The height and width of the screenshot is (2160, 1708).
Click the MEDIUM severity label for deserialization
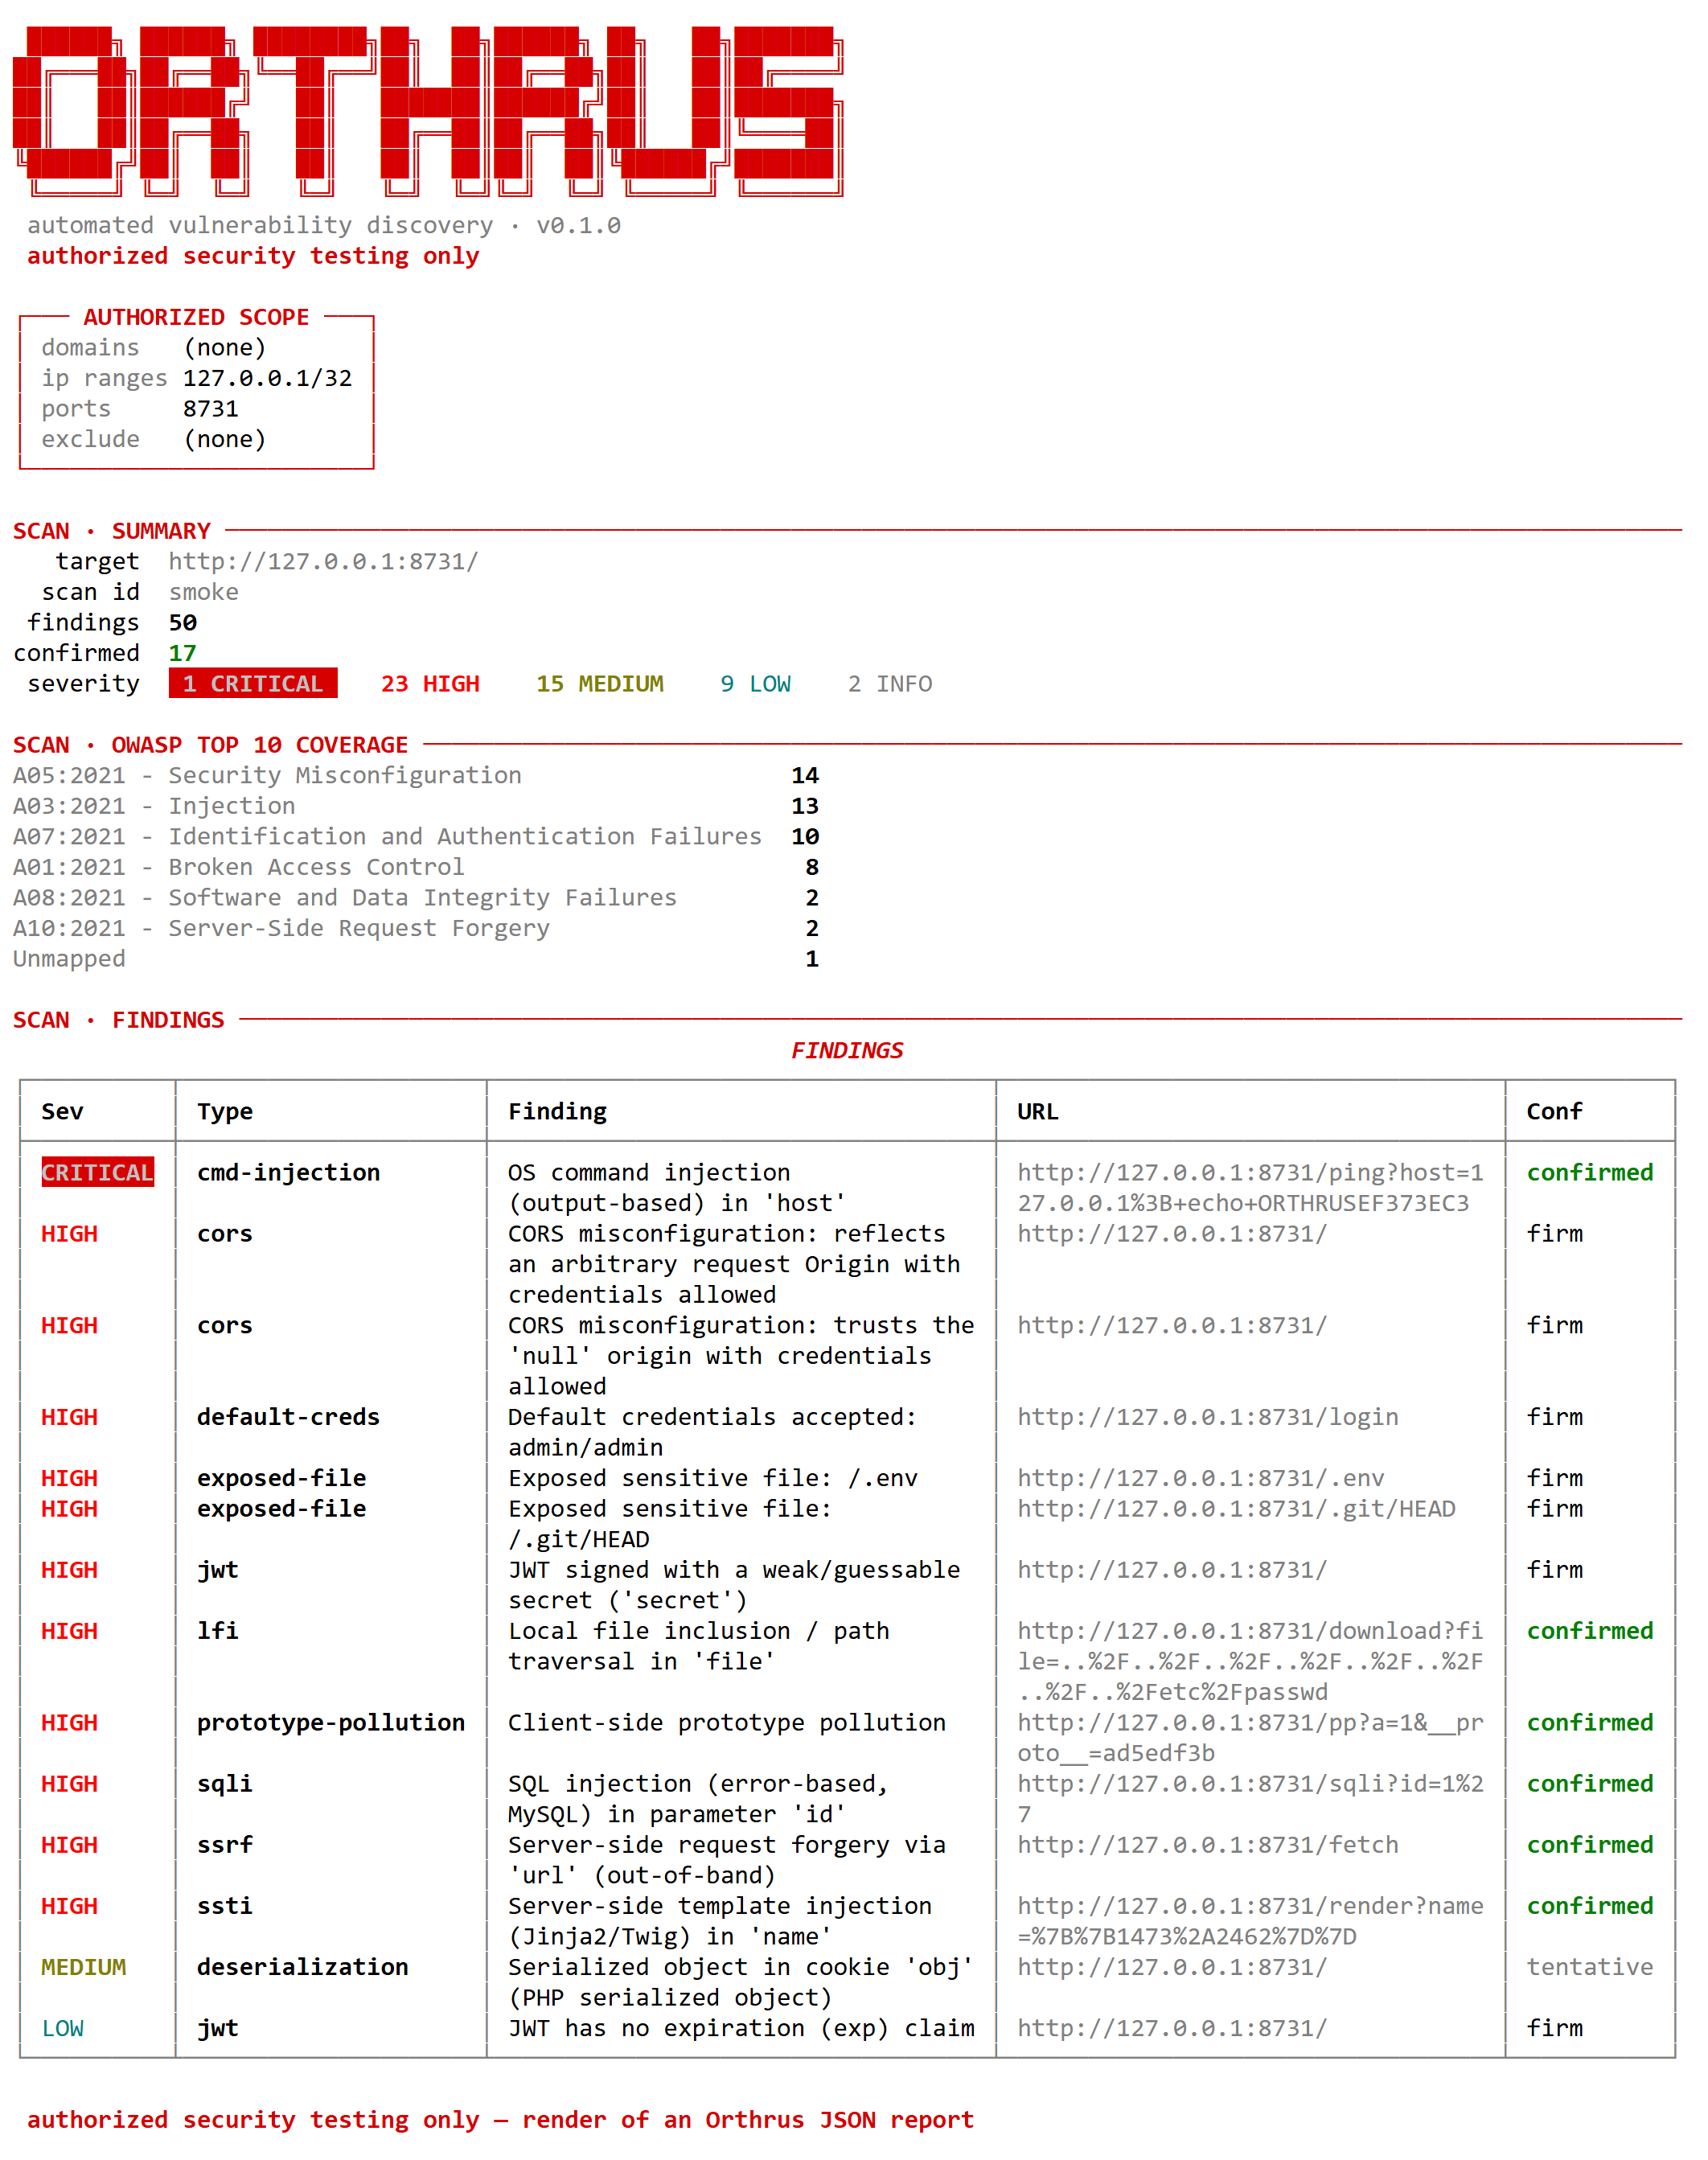point(83,1967)
